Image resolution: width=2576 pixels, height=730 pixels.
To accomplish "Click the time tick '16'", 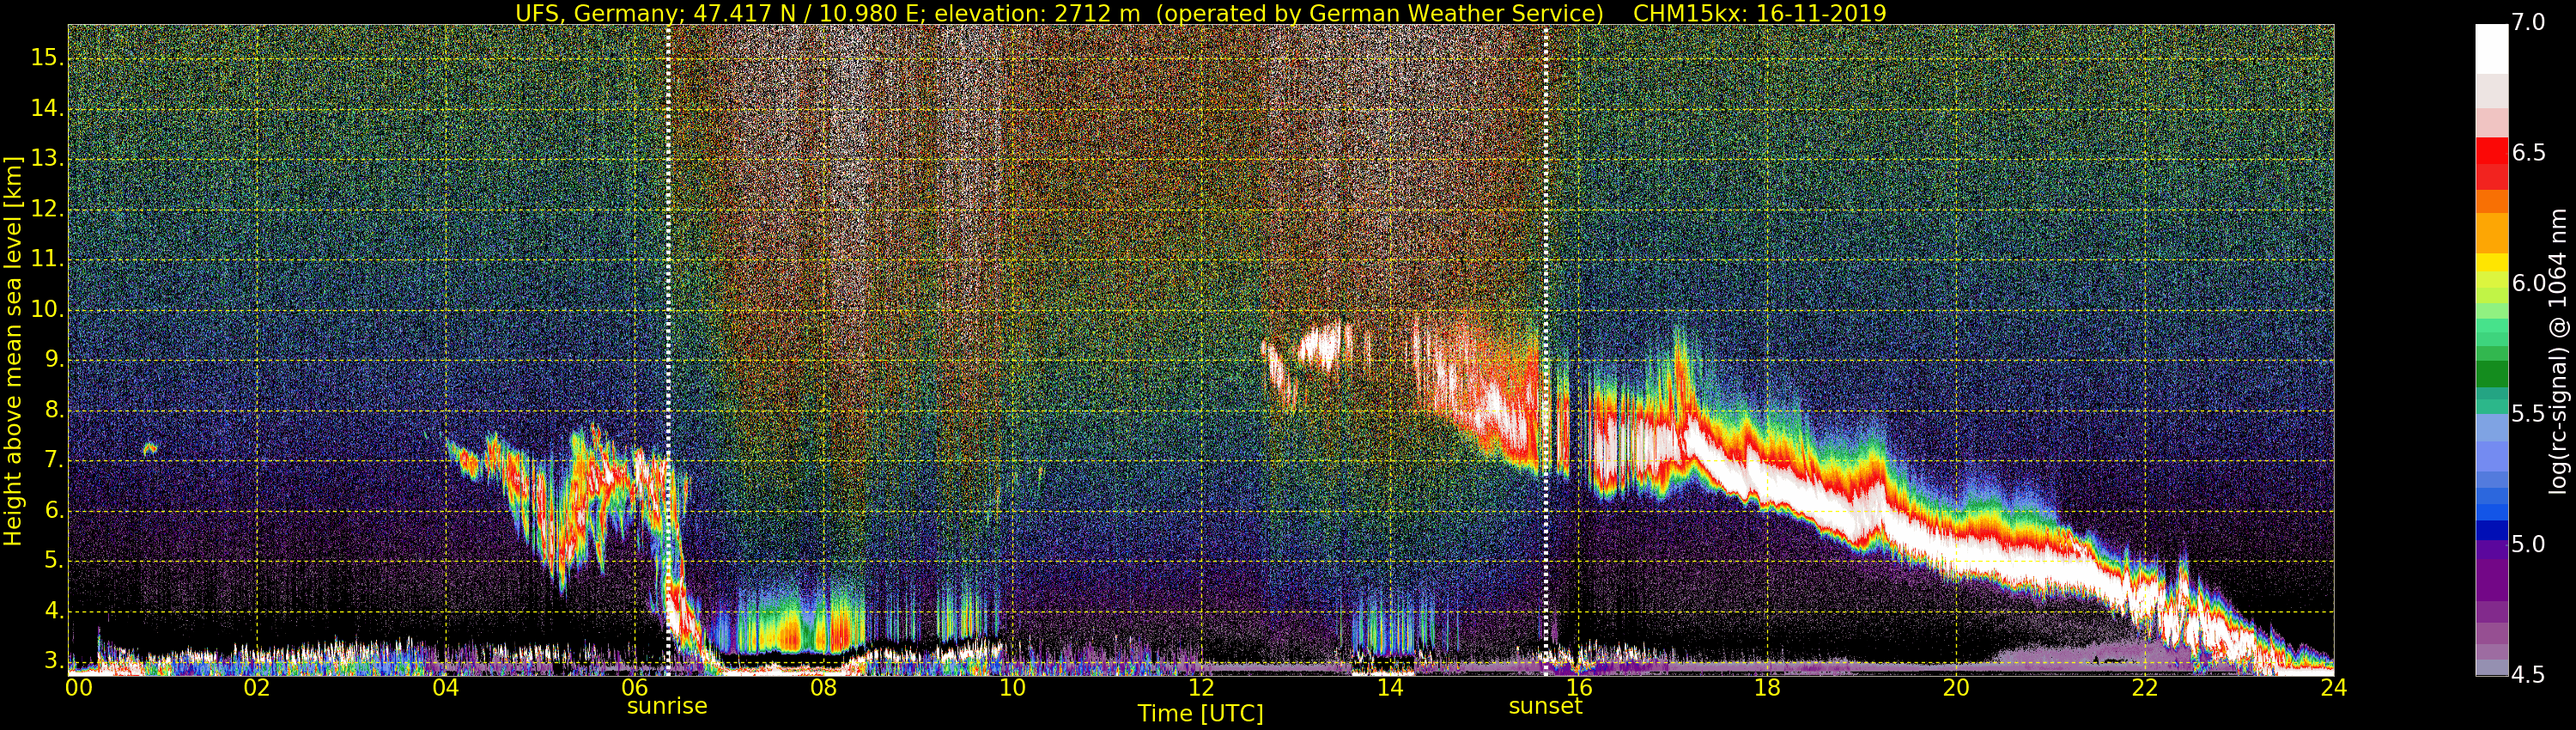I will [1579, 688].
